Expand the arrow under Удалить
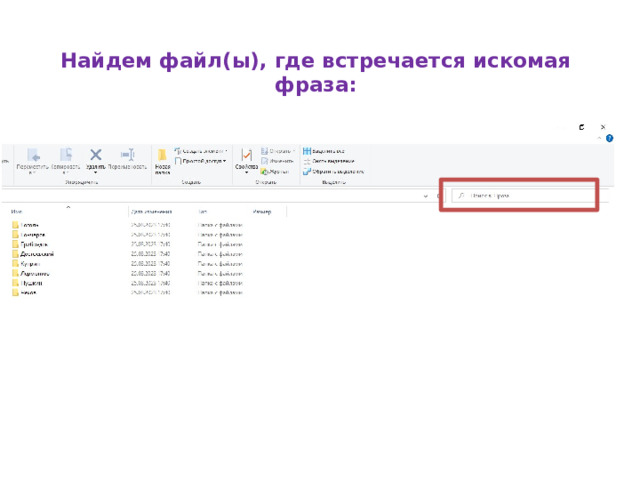Viewport: 640px width, 480px height. 96,173
